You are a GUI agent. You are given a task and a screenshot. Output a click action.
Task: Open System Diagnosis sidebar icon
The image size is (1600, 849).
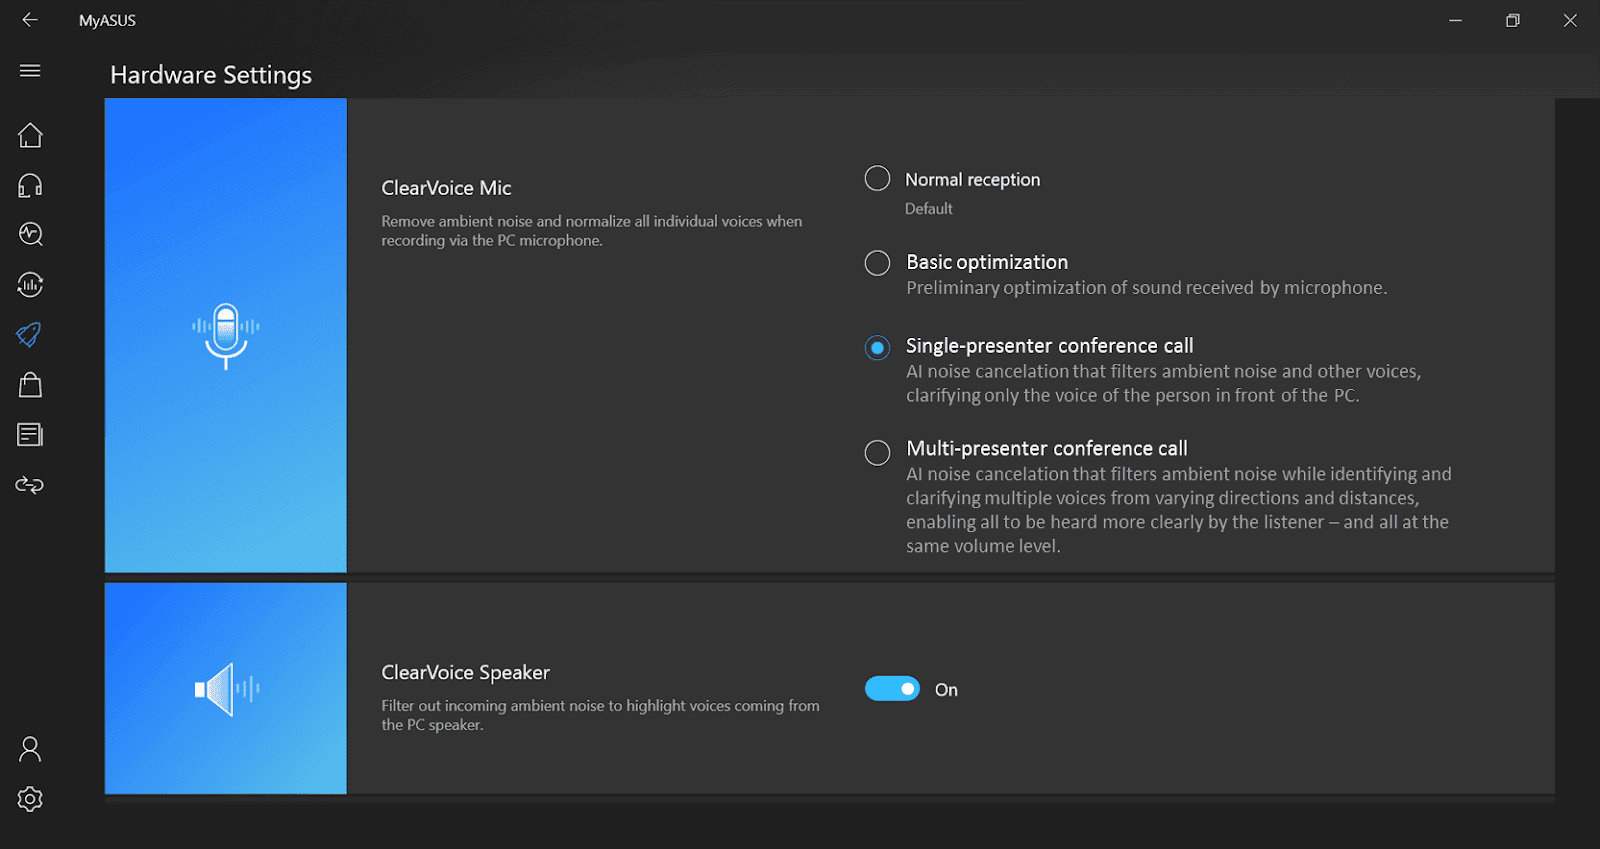coord(30,234)
